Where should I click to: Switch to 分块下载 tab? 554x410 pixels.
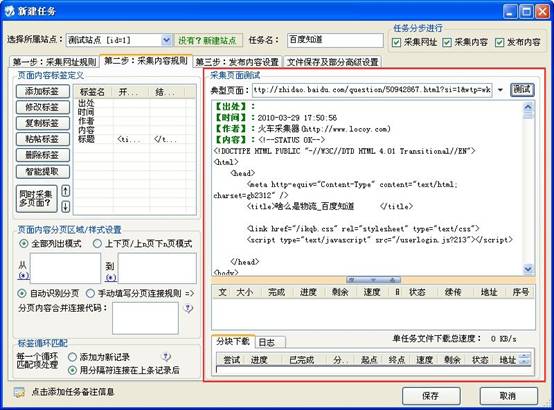[233, 341]
